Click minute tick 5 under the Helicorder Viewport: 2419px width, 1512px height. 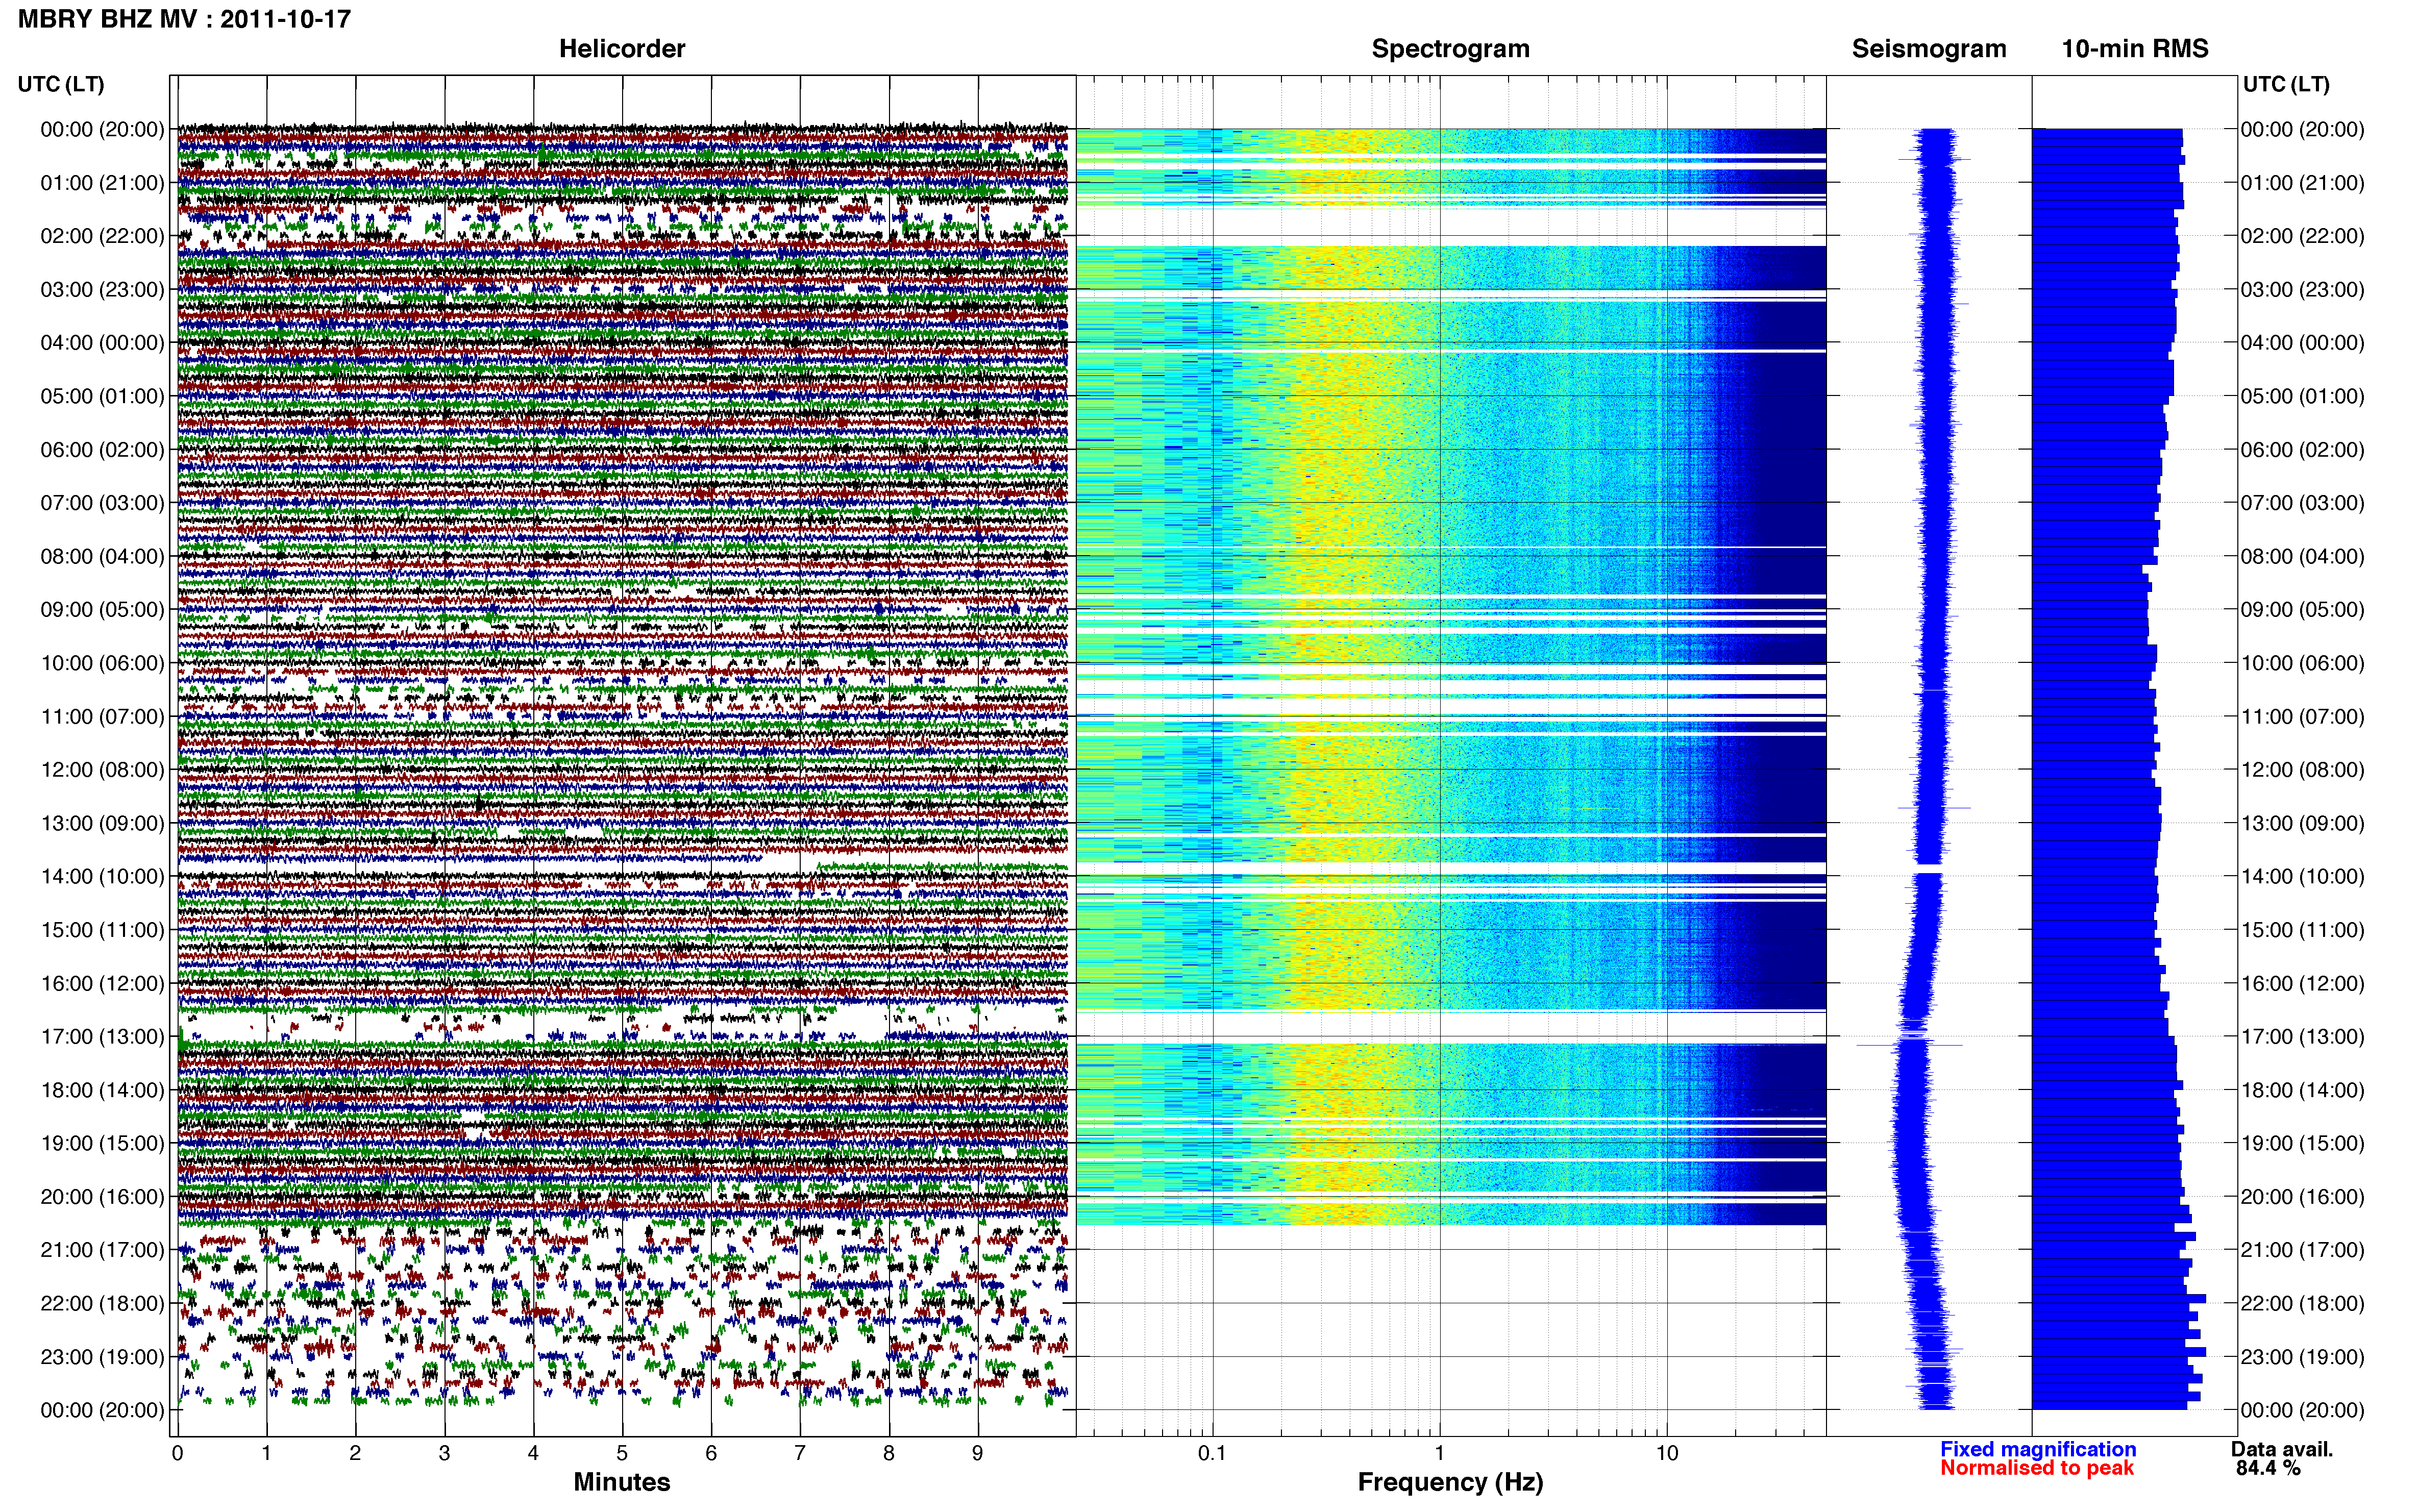coord(622,1453)
